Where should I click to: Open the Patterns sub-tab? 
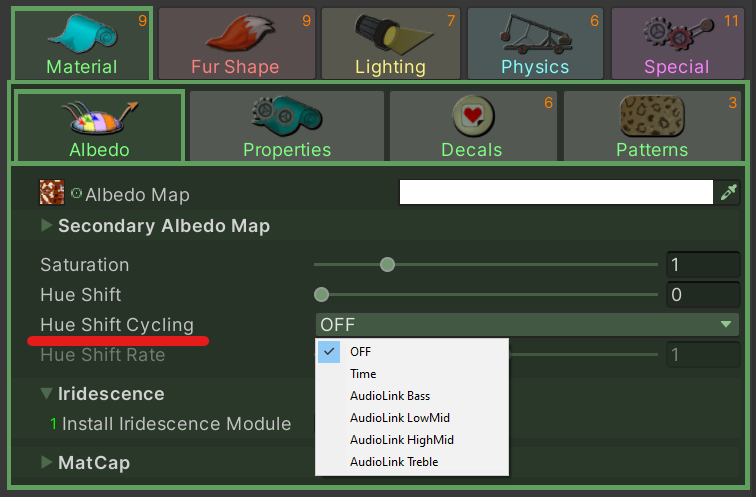point(652,126)
